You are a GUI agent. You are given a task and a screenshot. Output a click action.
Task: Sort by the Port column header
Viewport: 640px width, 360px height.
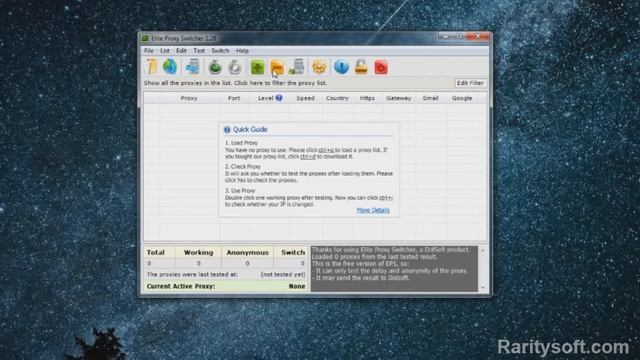234,98
